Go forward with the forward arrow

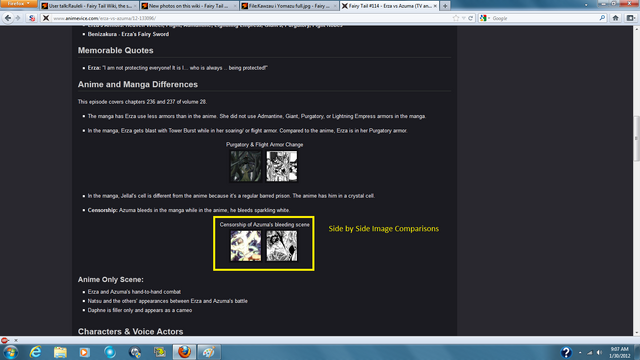[18, 18]
